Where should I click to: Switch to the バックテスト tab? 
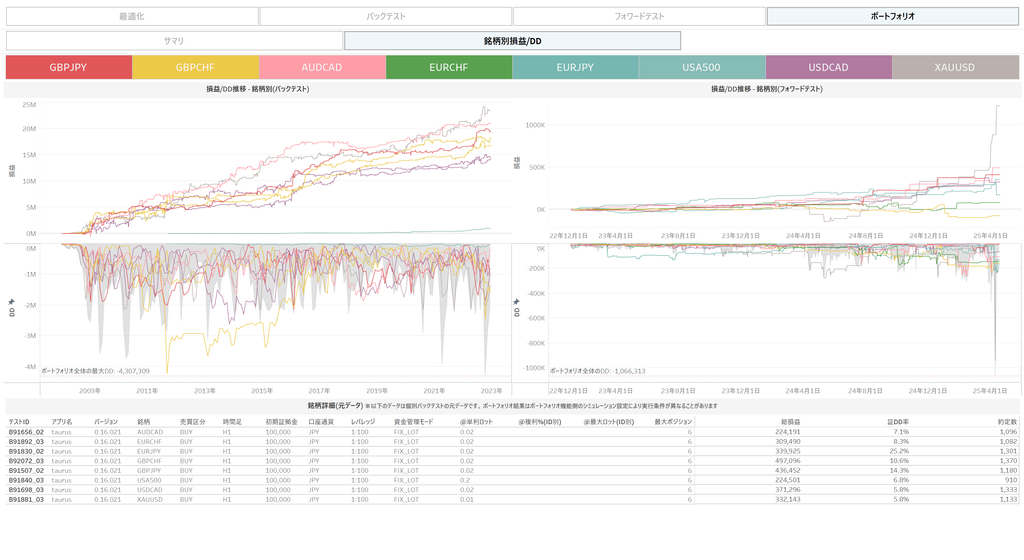point(385,16)
